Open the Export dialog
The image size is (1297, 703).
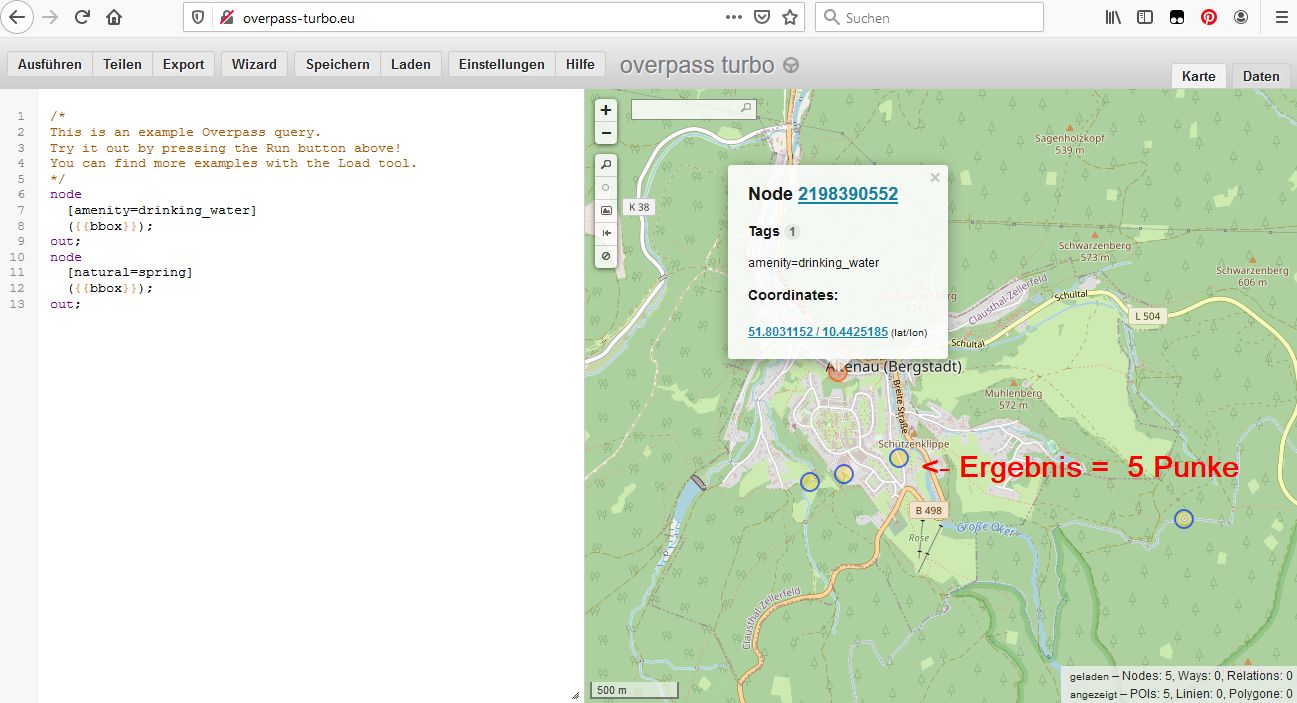click(183, 64)
